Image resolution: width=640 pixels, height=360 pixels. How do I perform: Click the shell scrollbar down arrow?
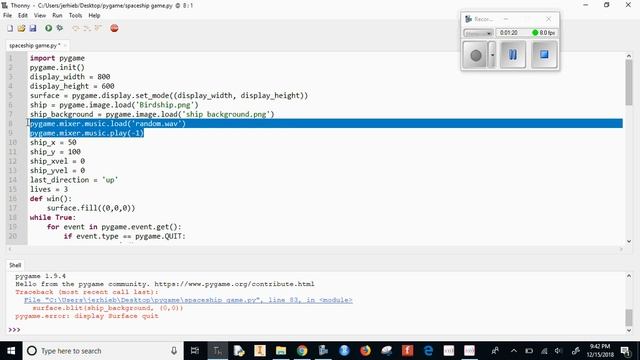pyautogui.click(x=629, y=330)
